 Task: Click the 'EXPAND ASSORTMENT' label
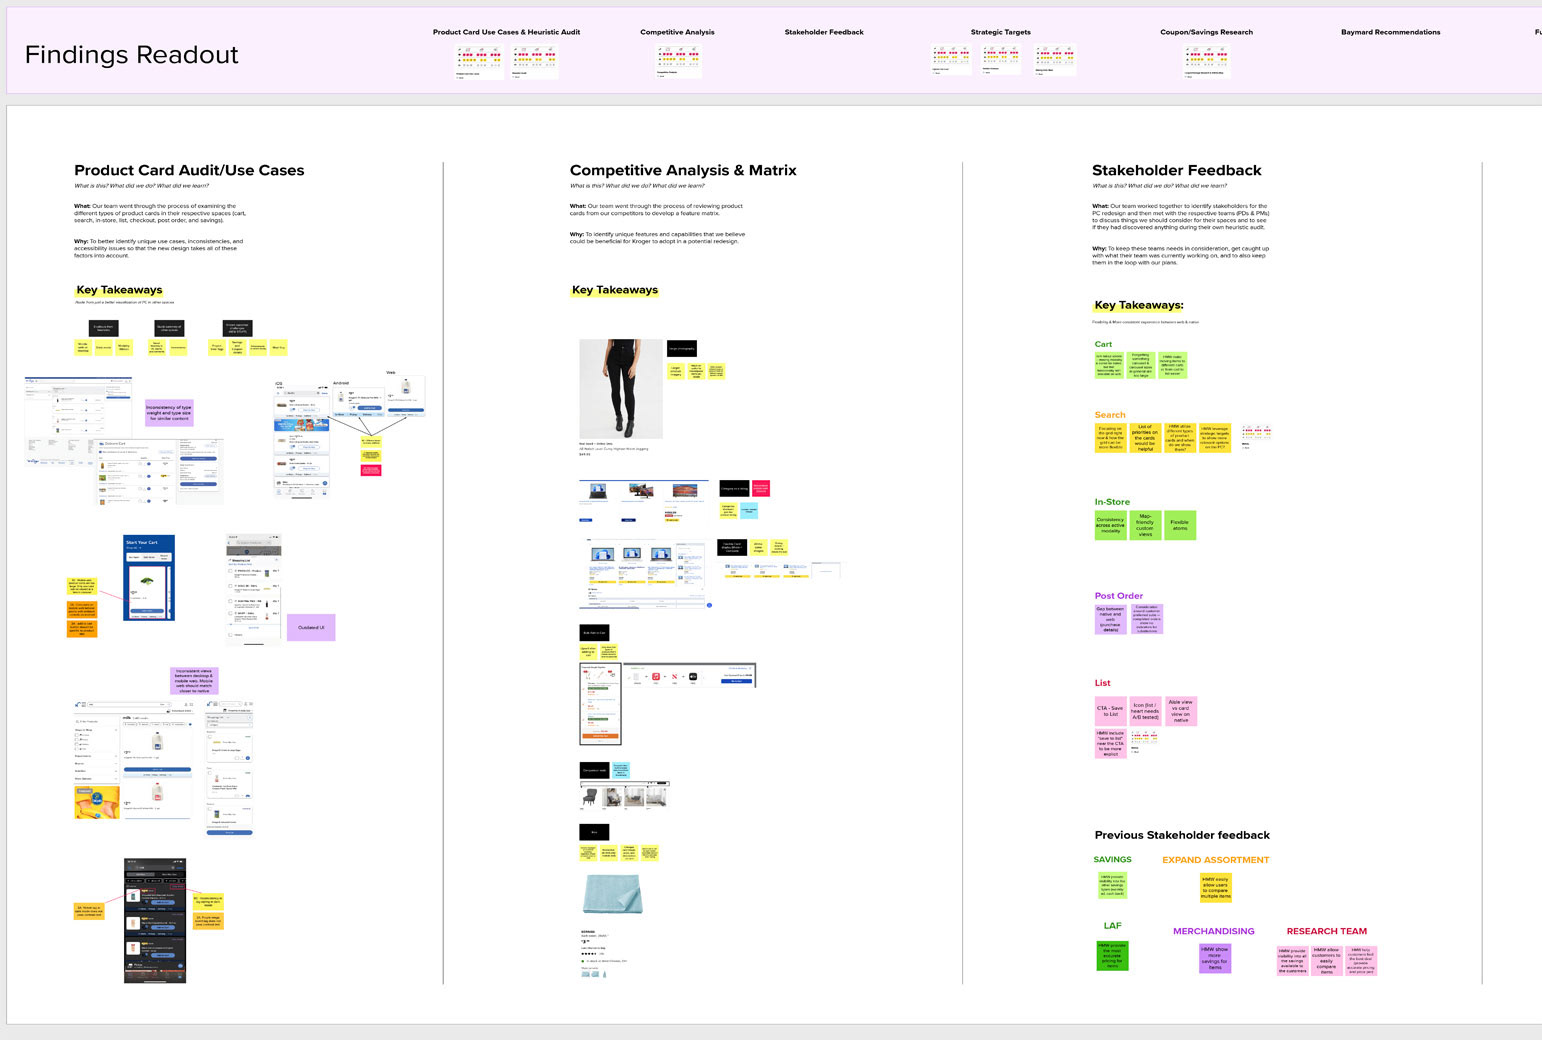1215,860
